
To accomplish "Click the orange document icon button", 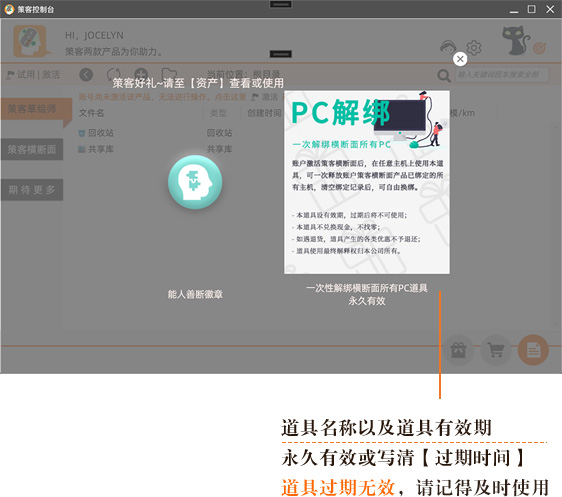I will [533, 350].
